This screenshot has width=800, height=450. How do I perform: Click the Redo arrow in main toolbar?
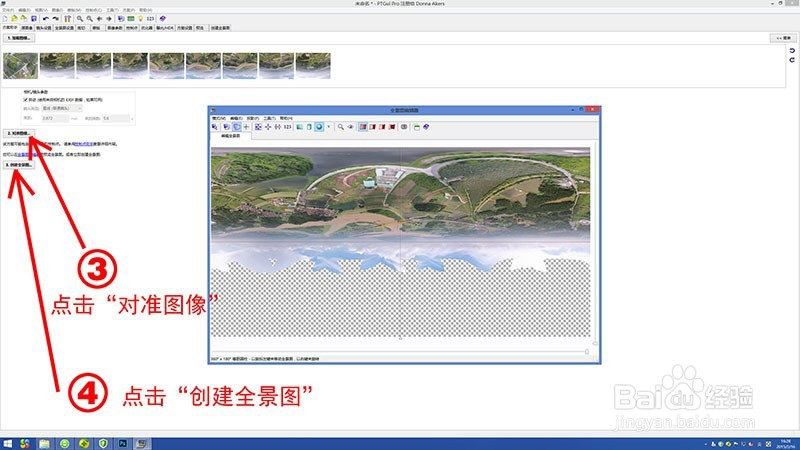56,19
